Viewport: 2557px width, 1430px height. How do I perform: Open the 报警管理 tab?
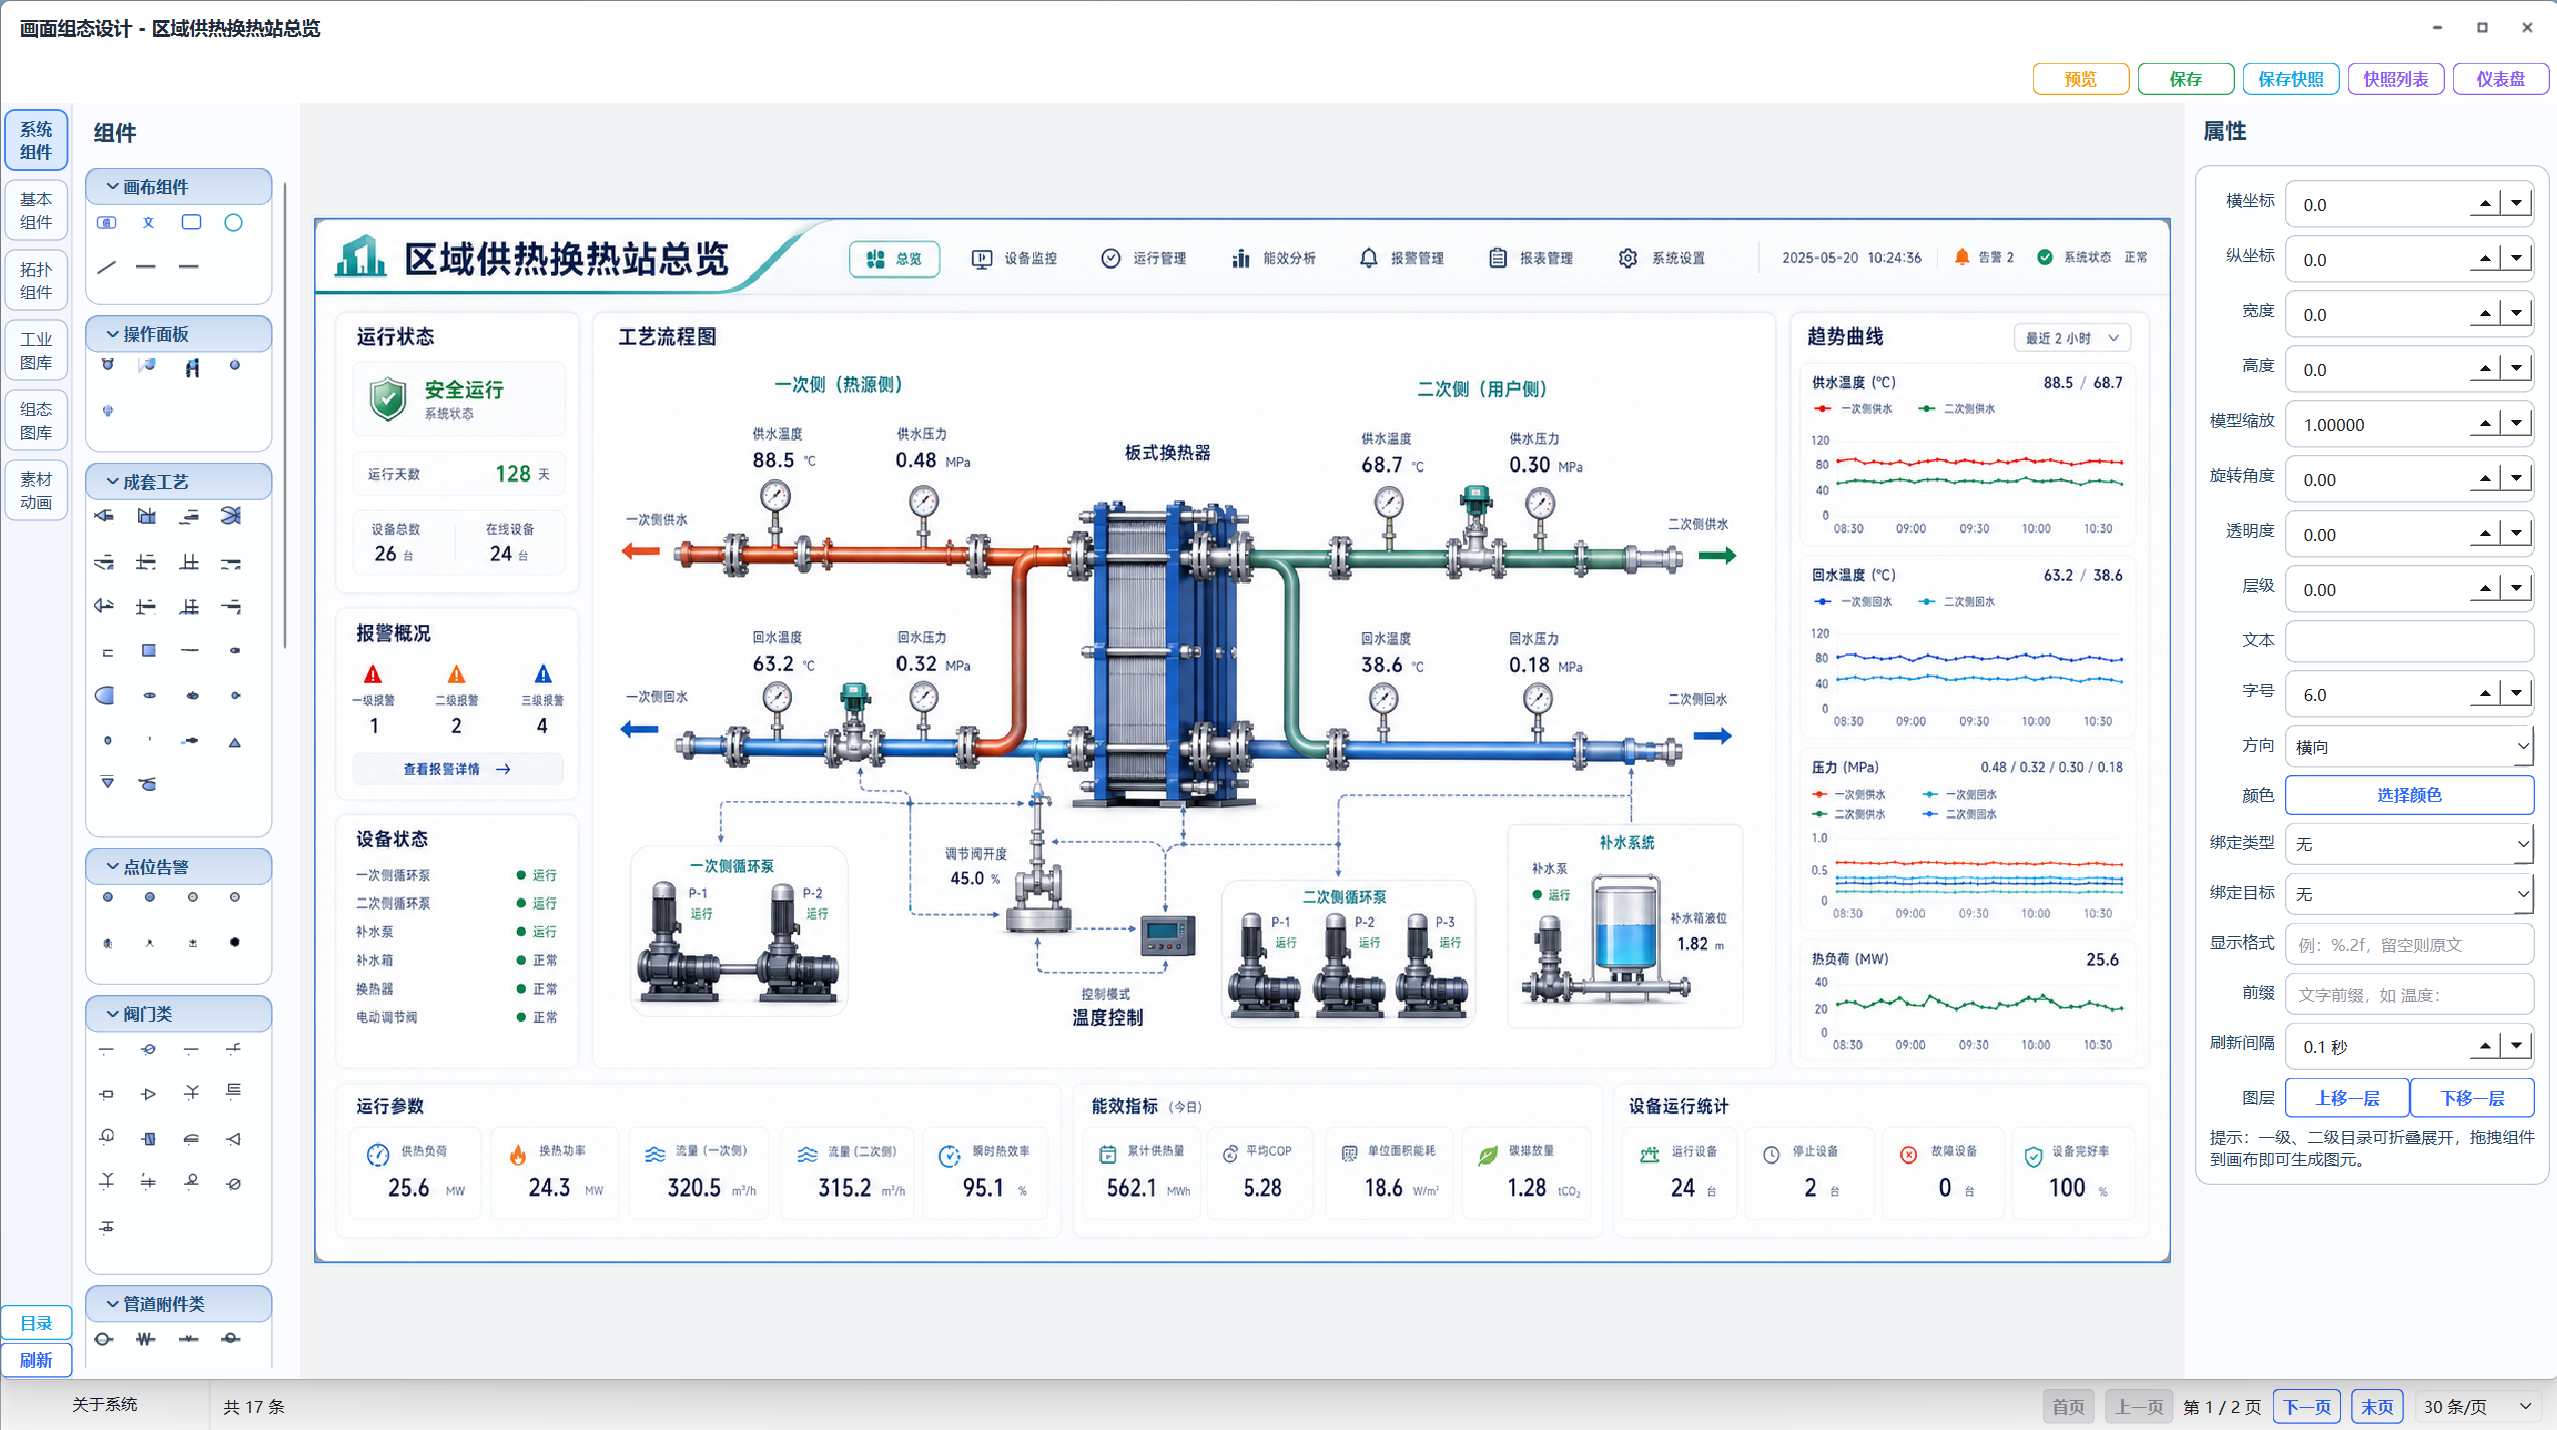[x=1401, y=259]
